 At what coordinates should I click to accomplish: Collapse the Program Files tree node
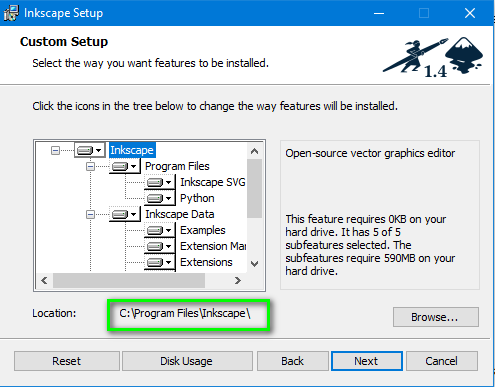point(90,166)
